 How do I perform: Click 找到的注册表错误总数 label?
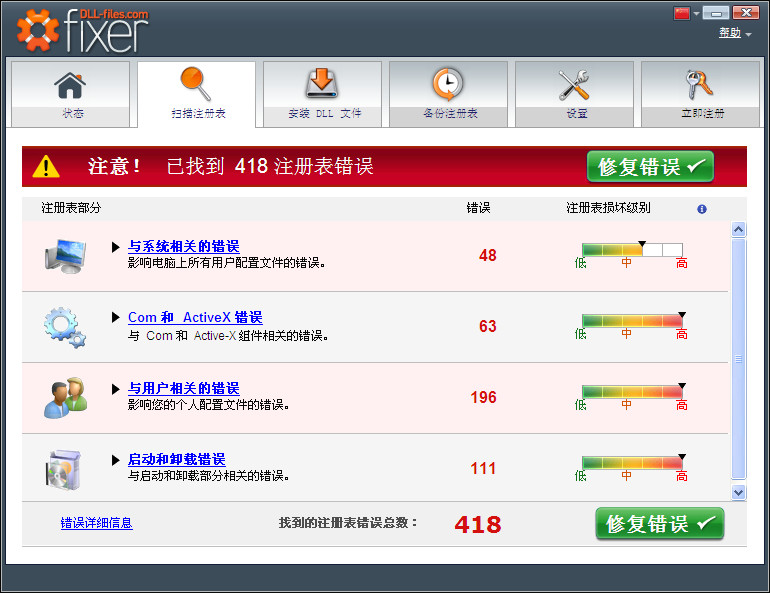click(x=348, y=523)
